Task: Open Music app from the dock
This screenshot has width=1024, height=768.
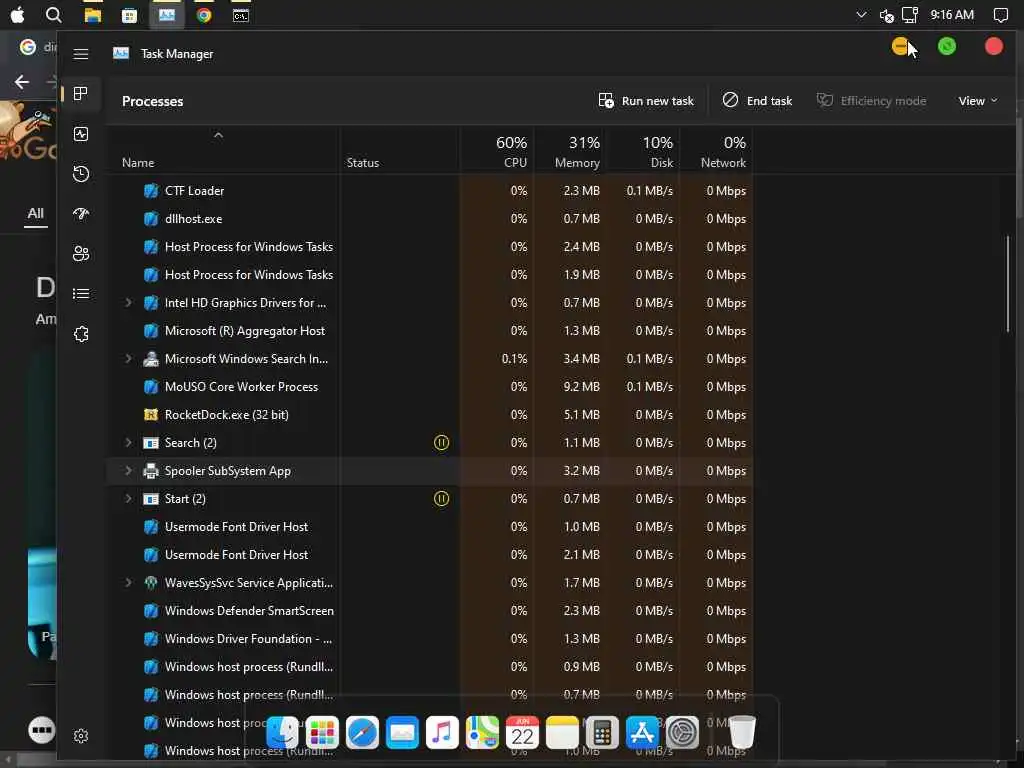Action: (442, 732)
